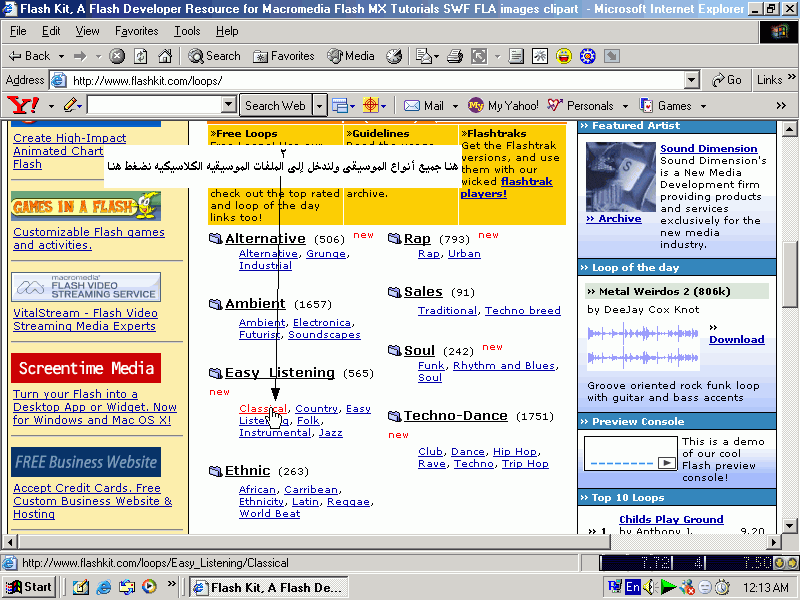Click the Mail toolbar icon in IE toolbar
Image resolution: width=800 pixels, height=600 pixels.
click(423, 56)
